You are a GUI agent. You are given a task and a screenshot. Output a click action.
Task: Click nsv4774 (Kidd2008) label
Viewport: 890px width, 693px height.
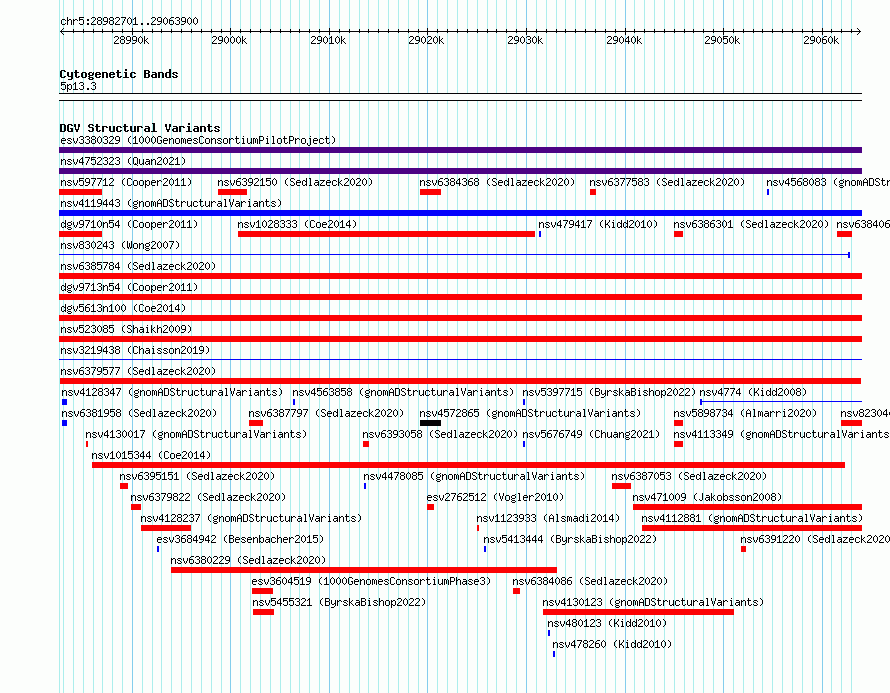[753, 392]
